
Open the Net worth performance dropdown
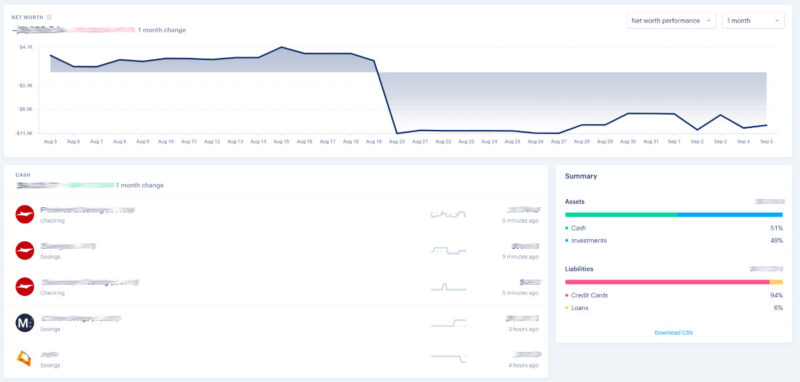(x=671, y=21)
